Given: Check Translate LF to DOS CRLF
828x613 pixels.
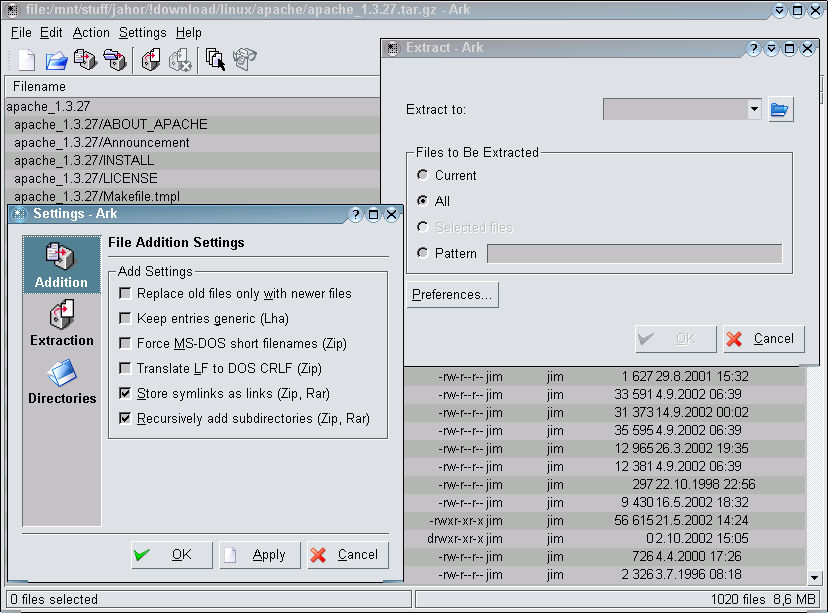Looking at the screenshot, I should click(x=125, y=368).
